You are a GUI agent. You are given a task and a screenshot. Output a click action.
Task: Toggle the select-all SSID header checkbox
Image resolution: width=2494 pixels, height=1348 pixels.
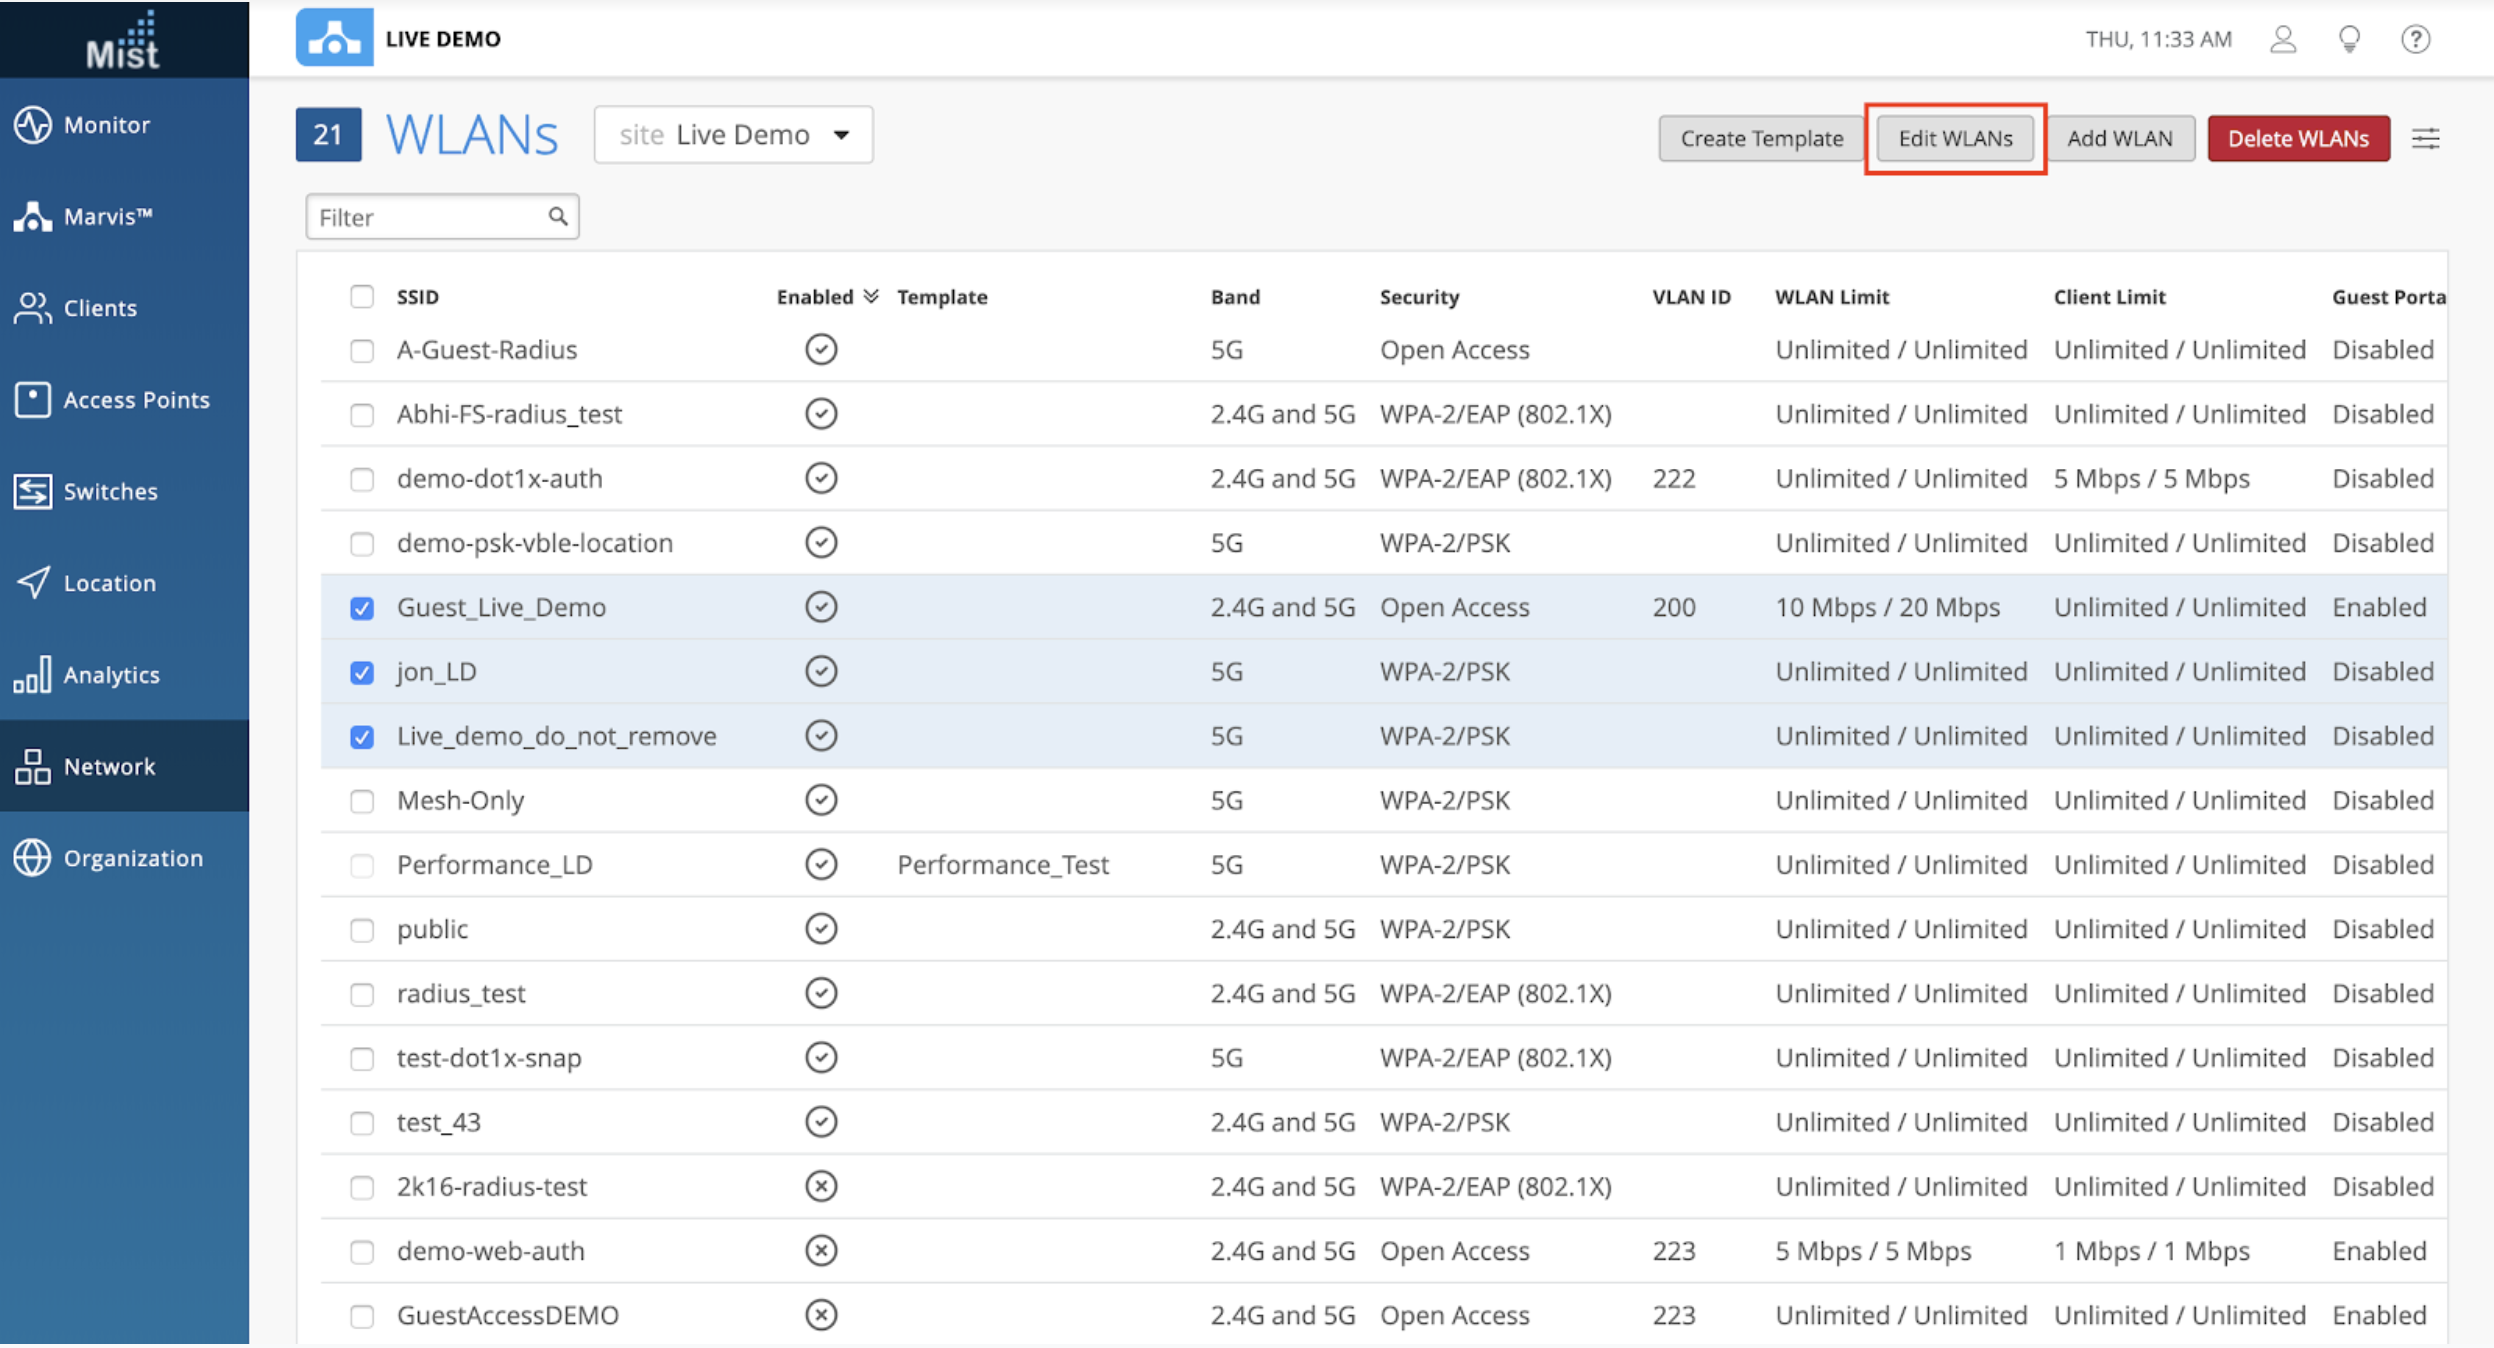[x=362, y=297]
